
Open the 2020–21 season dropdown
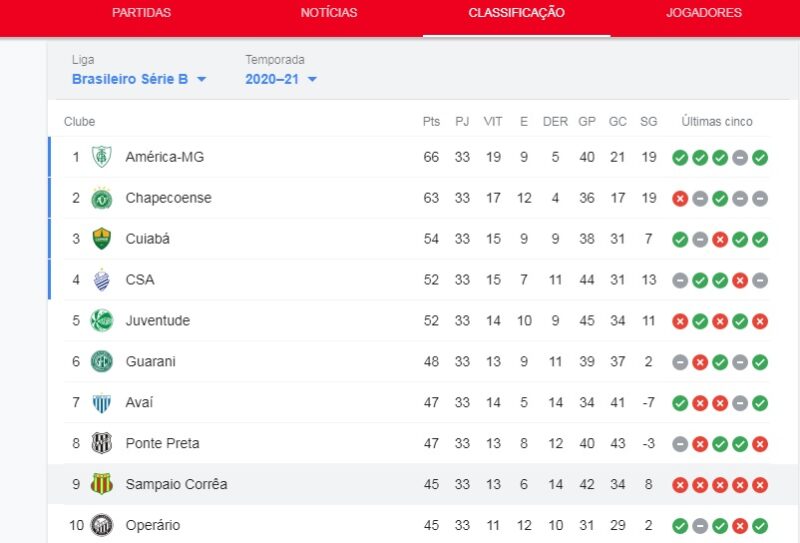281,79
